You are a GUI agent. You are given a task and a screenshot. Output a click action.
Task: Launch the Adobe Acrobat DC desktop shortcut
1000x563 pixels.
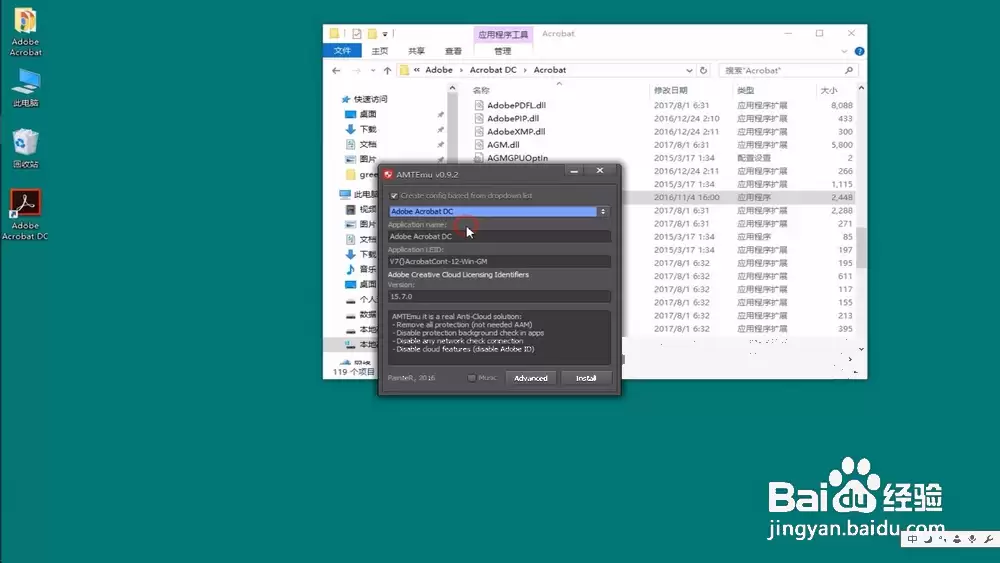click(x=25, y=214)
